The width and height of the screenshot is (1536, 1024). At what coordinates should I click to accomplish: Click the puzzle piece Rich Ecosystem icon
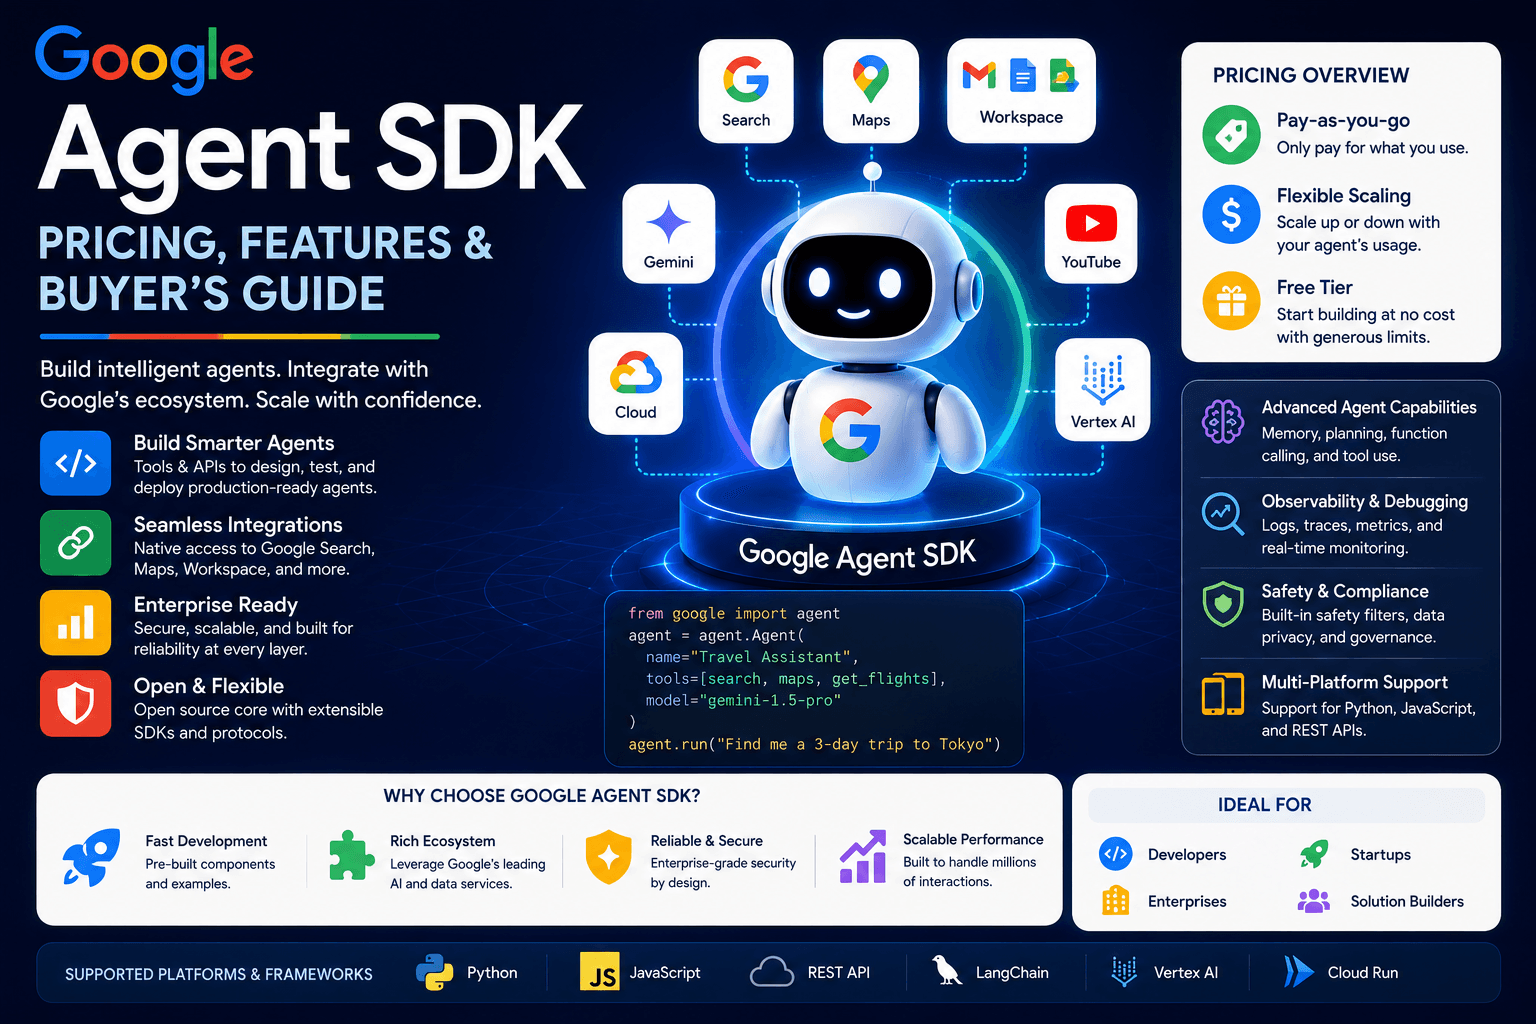point(351,856)
